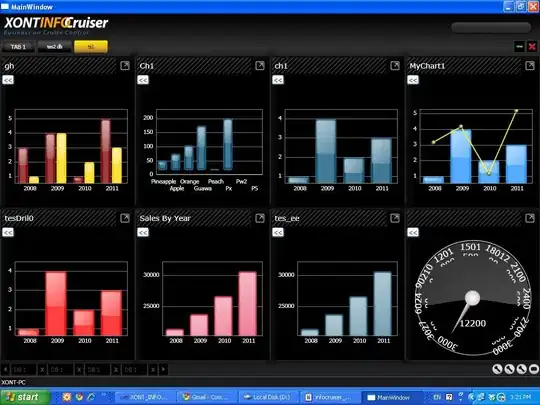Click the green minimize dashboard icon
The width and height of the screenshot is (540, 405).
click(519, 46)
